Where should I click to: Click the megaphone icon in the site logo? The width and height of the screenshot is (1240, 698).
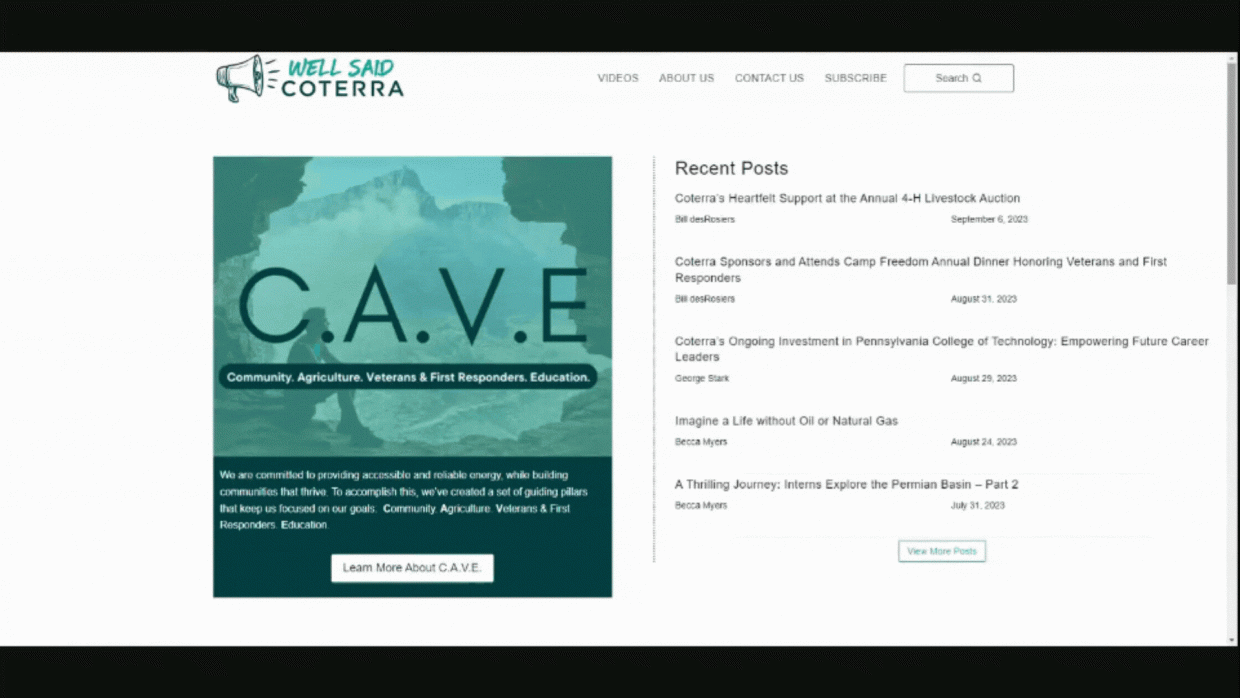240,78
